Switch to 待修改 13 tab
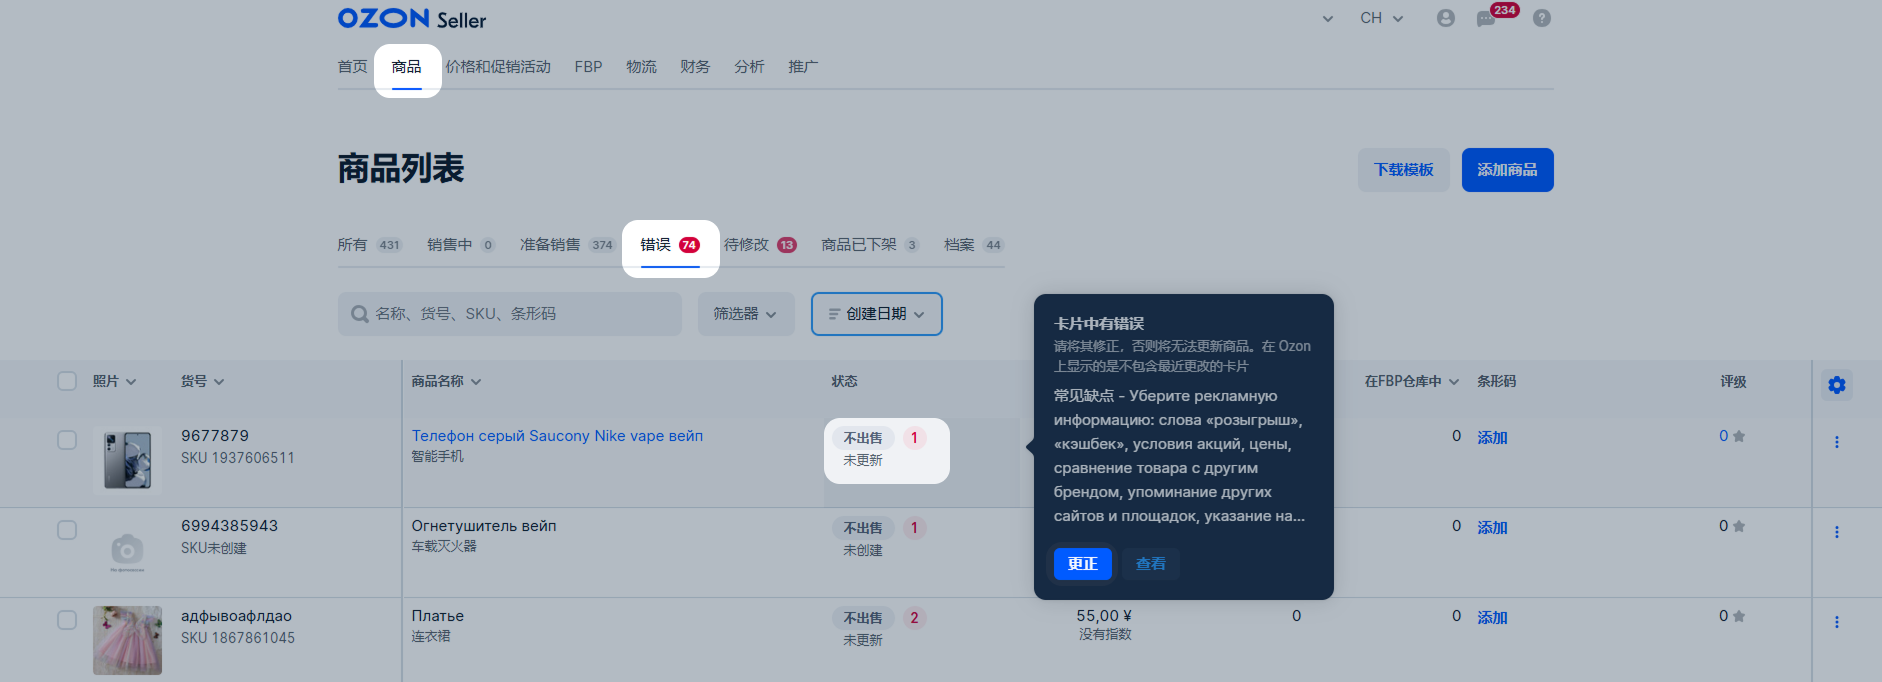The width and height of the screenshot is (1882, 682). click(760, 245)
